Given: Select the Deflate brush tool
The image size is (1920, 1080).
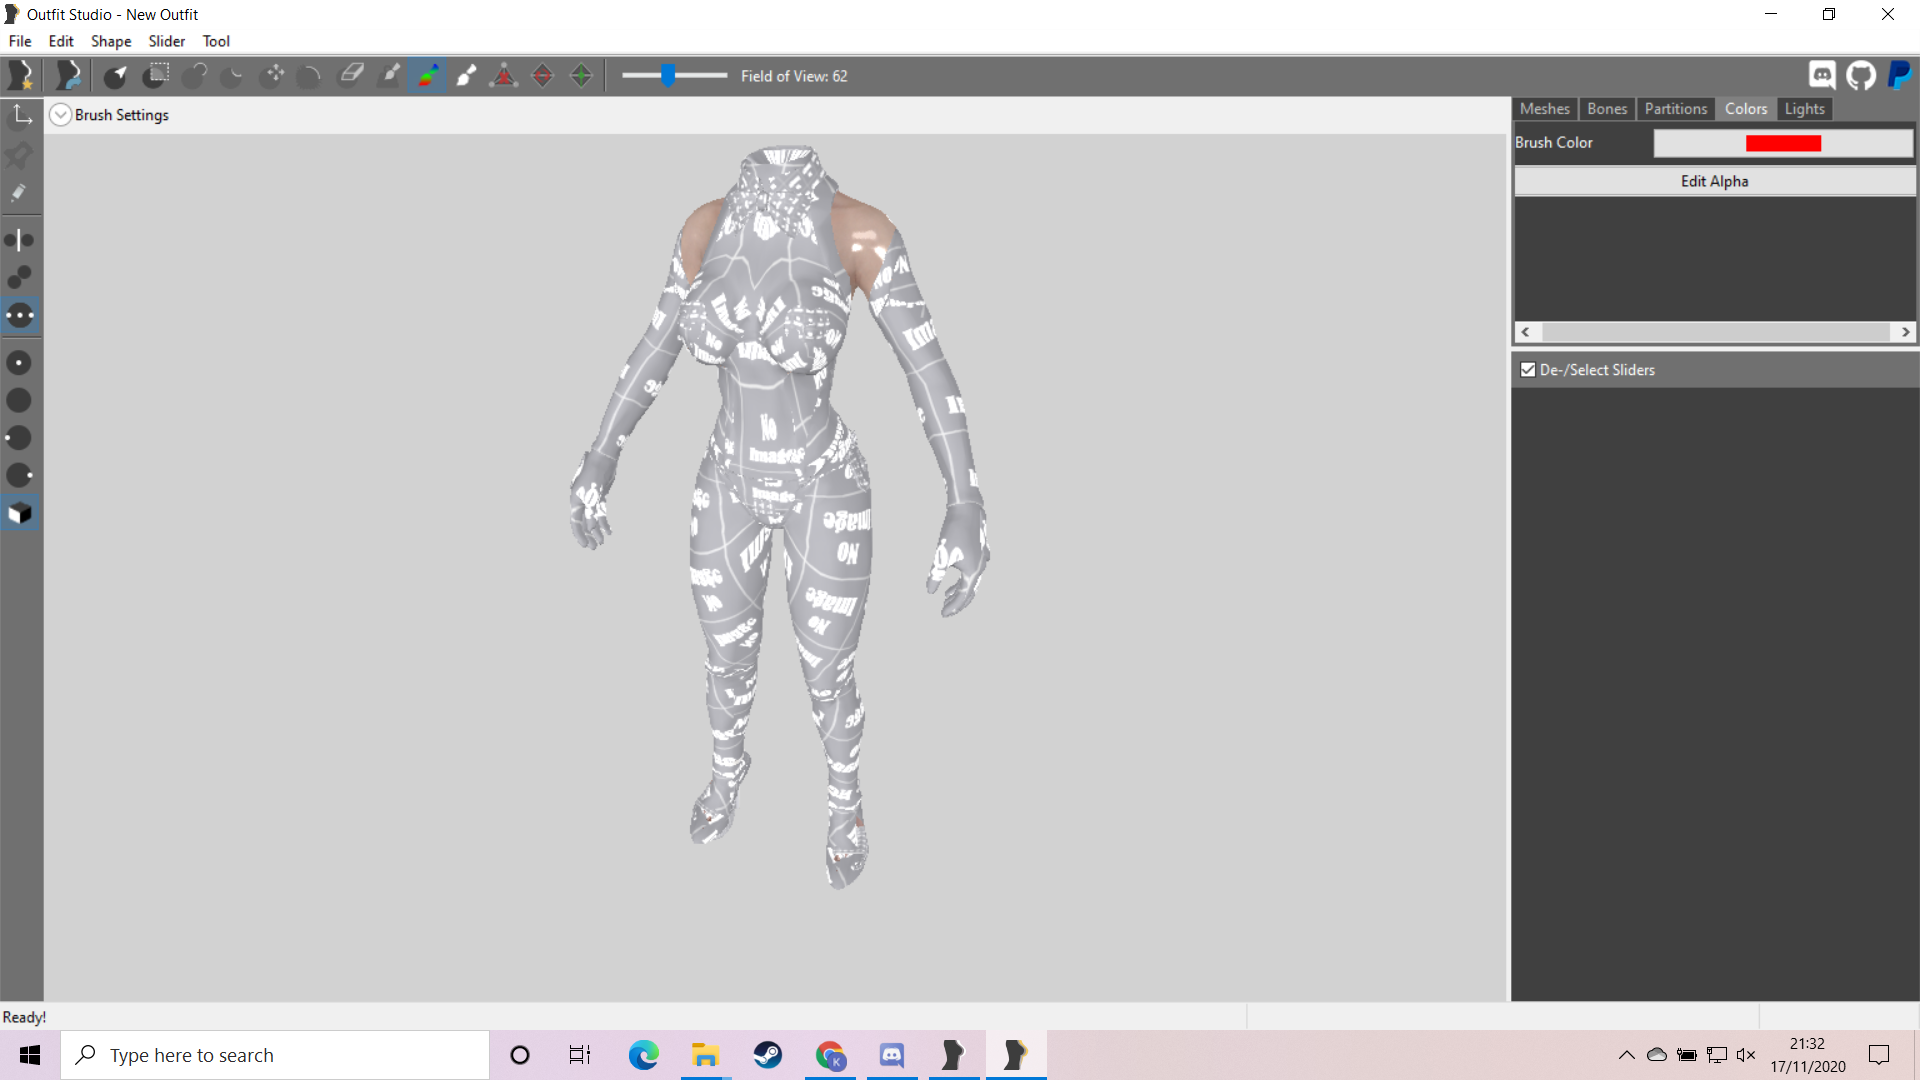Looking at the screenshot, I should coord(232,76).
